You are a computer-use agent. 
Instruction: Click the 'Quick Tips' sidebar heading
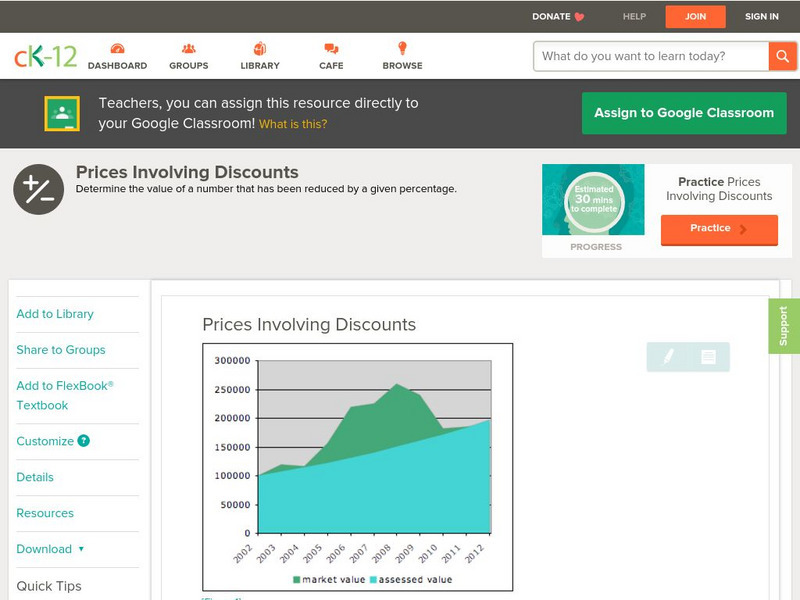tap(49, 586)
